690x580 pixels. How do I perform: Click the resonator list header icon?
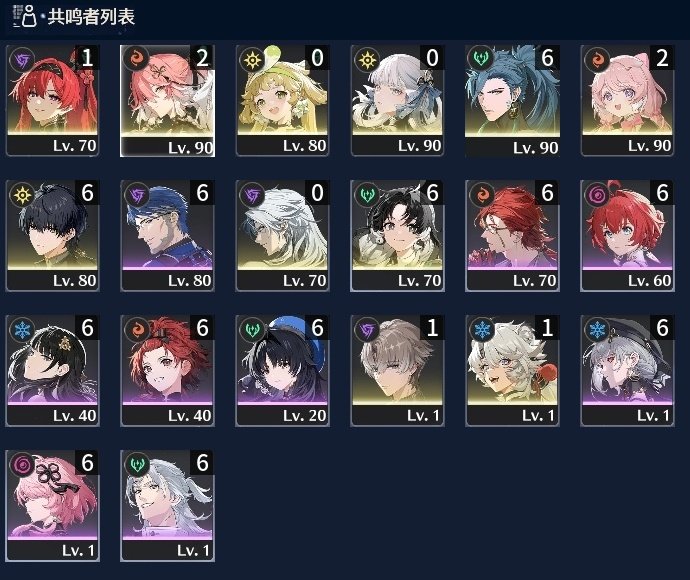pos(25,16)
